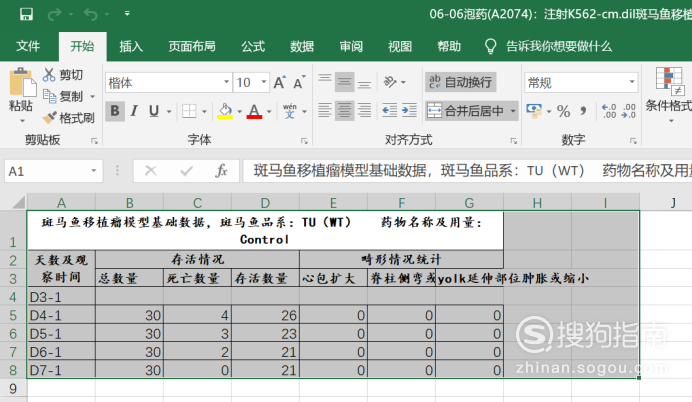The image size is (692, 402).
Task: Click the 粘贴 paste icon
Action: click(x=22, y=82)
